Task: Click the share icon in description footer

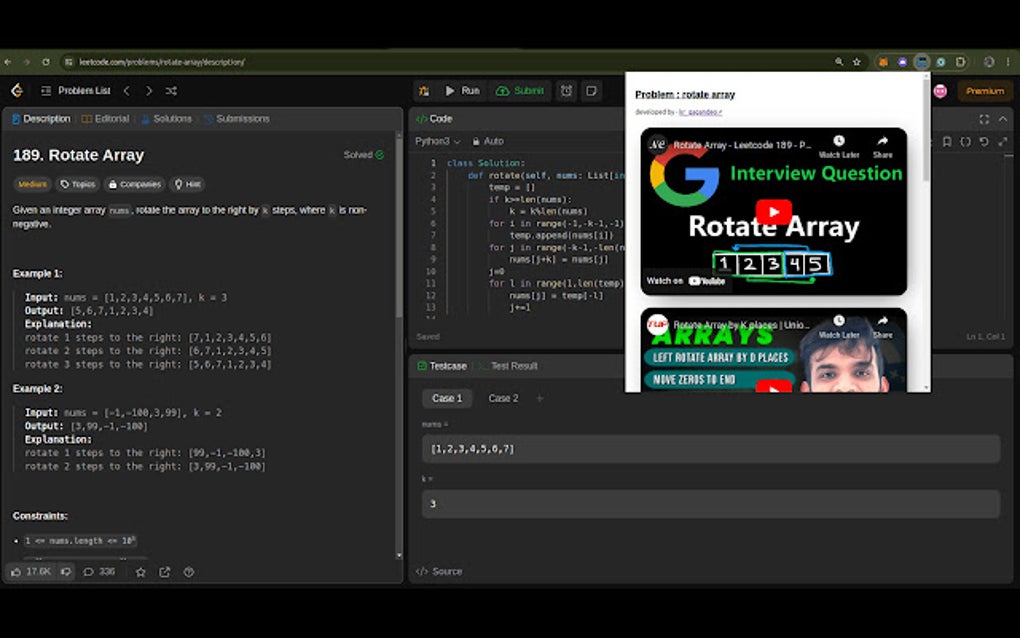Action: (164, 572)
